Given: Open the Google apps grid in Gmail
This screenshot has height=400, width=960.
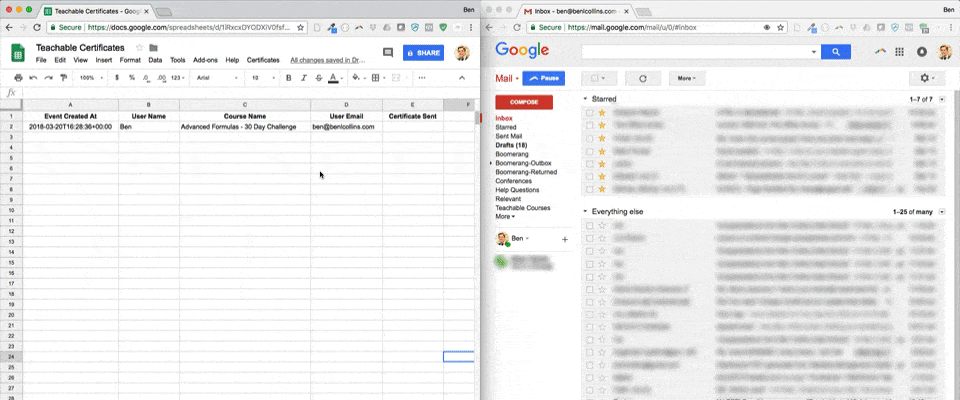Looking at the screenshot, I should [899, 52].
